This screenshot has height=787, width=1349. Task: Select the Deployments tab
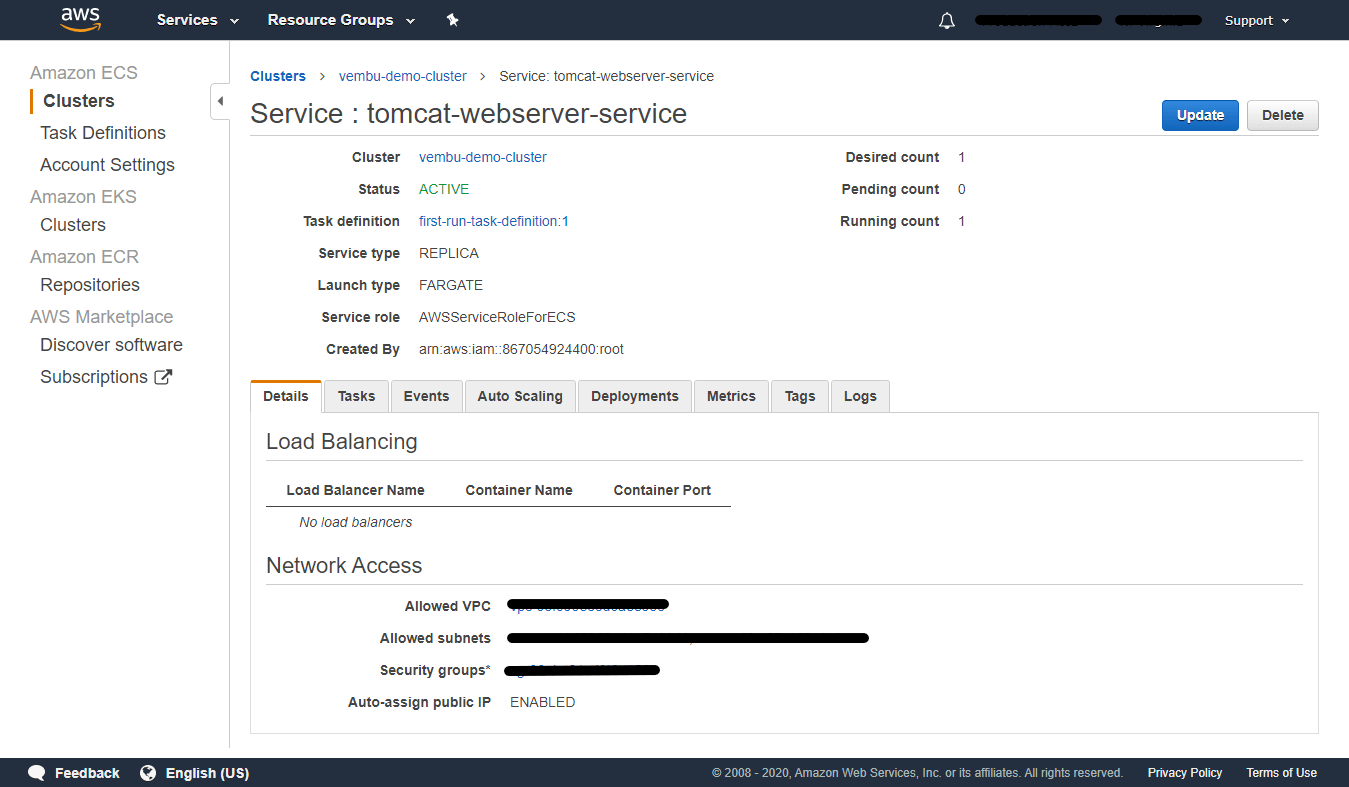coord(635,396)
